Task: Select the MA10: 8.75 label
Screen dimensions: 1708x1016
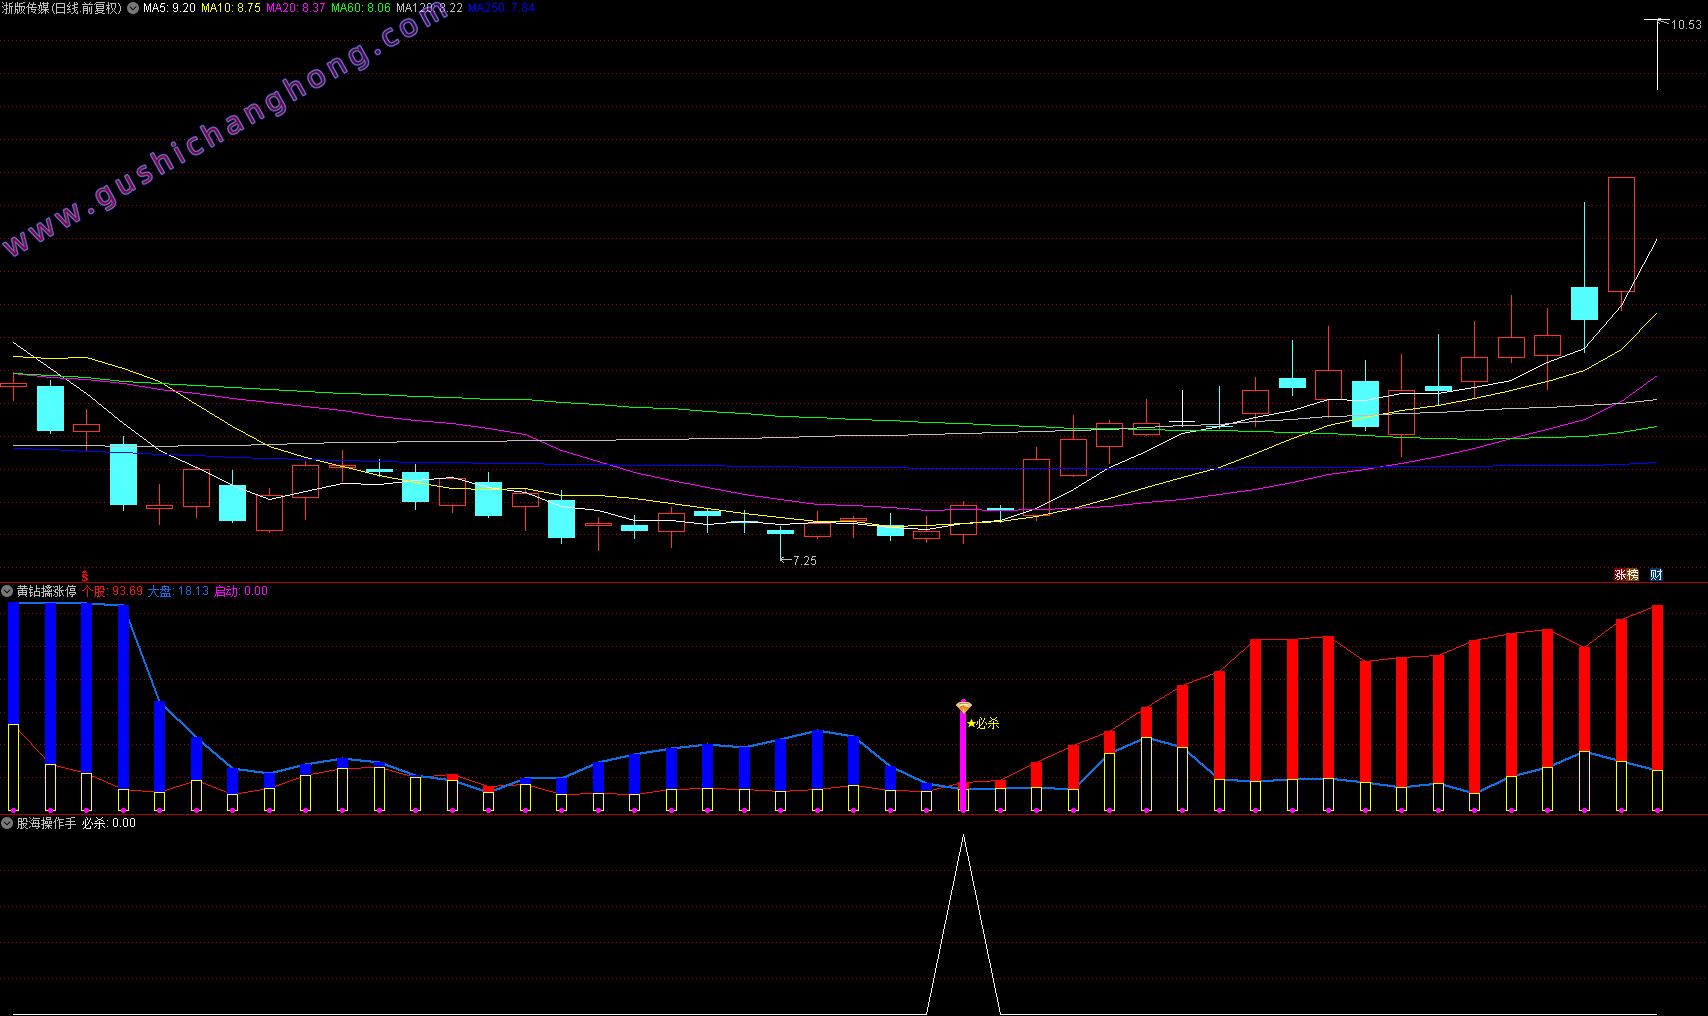Action: (x=231, y=8)
